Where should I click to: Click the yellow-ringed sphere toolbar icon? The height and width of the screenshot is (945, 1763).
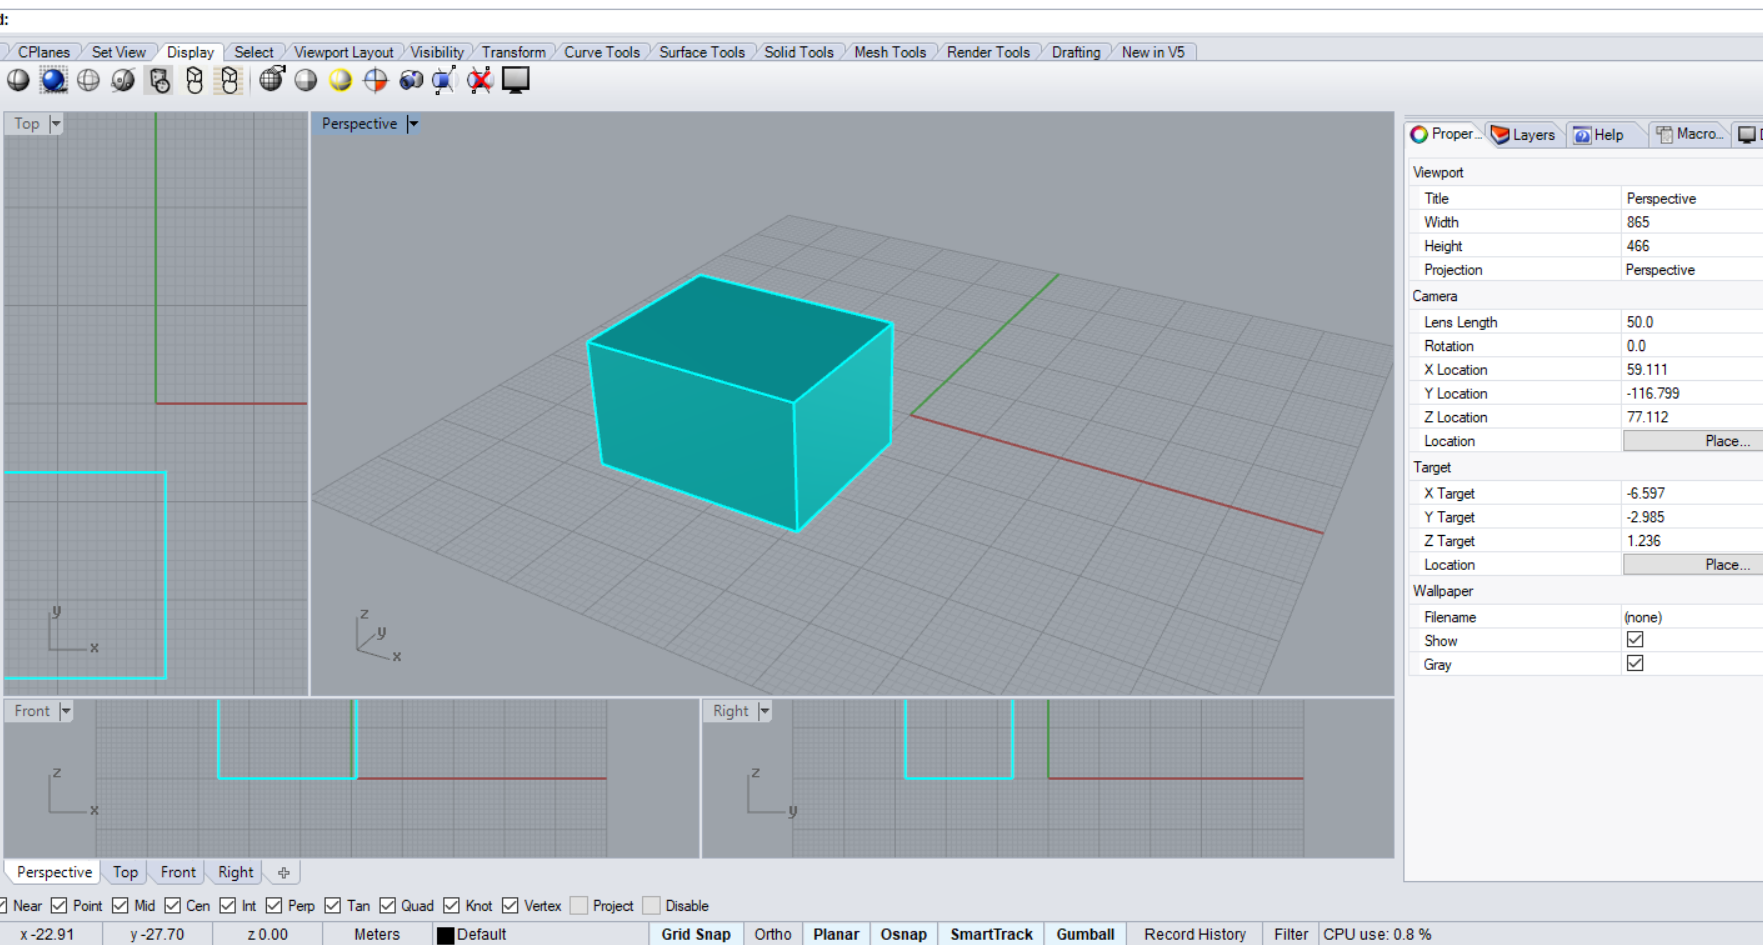[x=340, y=80]
